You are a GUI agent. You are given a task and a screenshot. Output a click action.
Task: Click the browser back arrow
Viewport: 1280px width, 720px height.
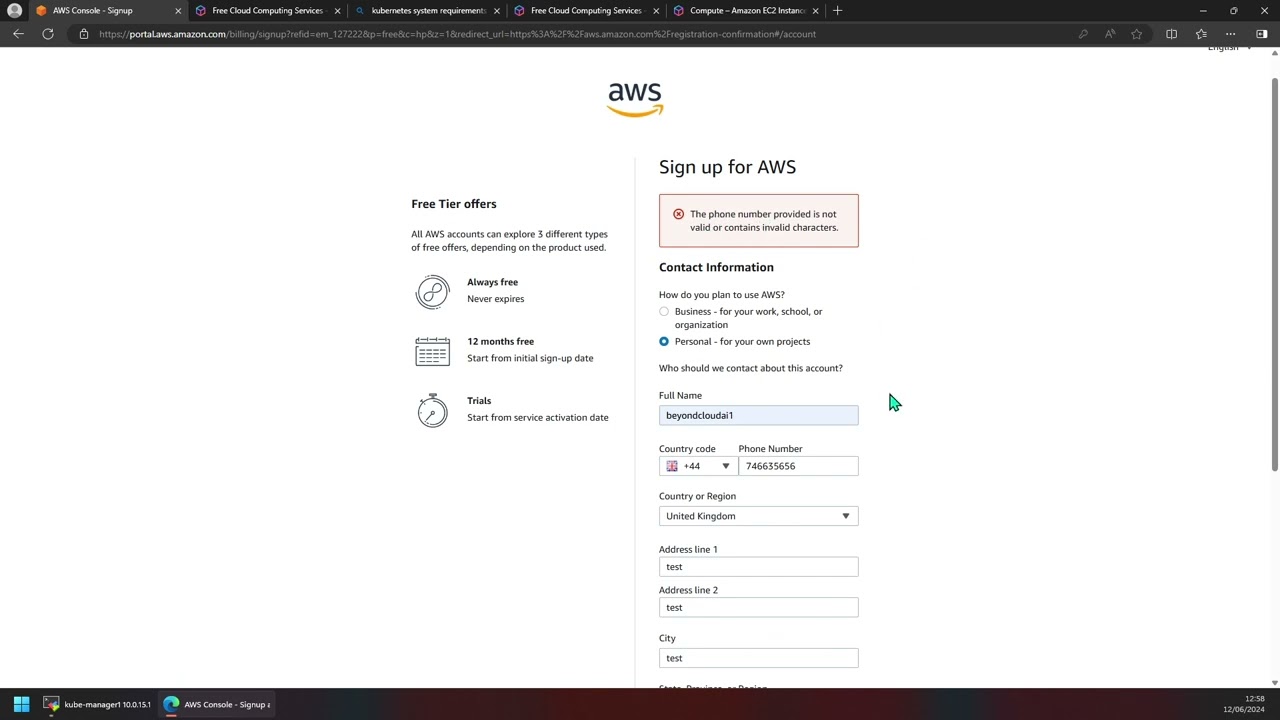(18, 34)
